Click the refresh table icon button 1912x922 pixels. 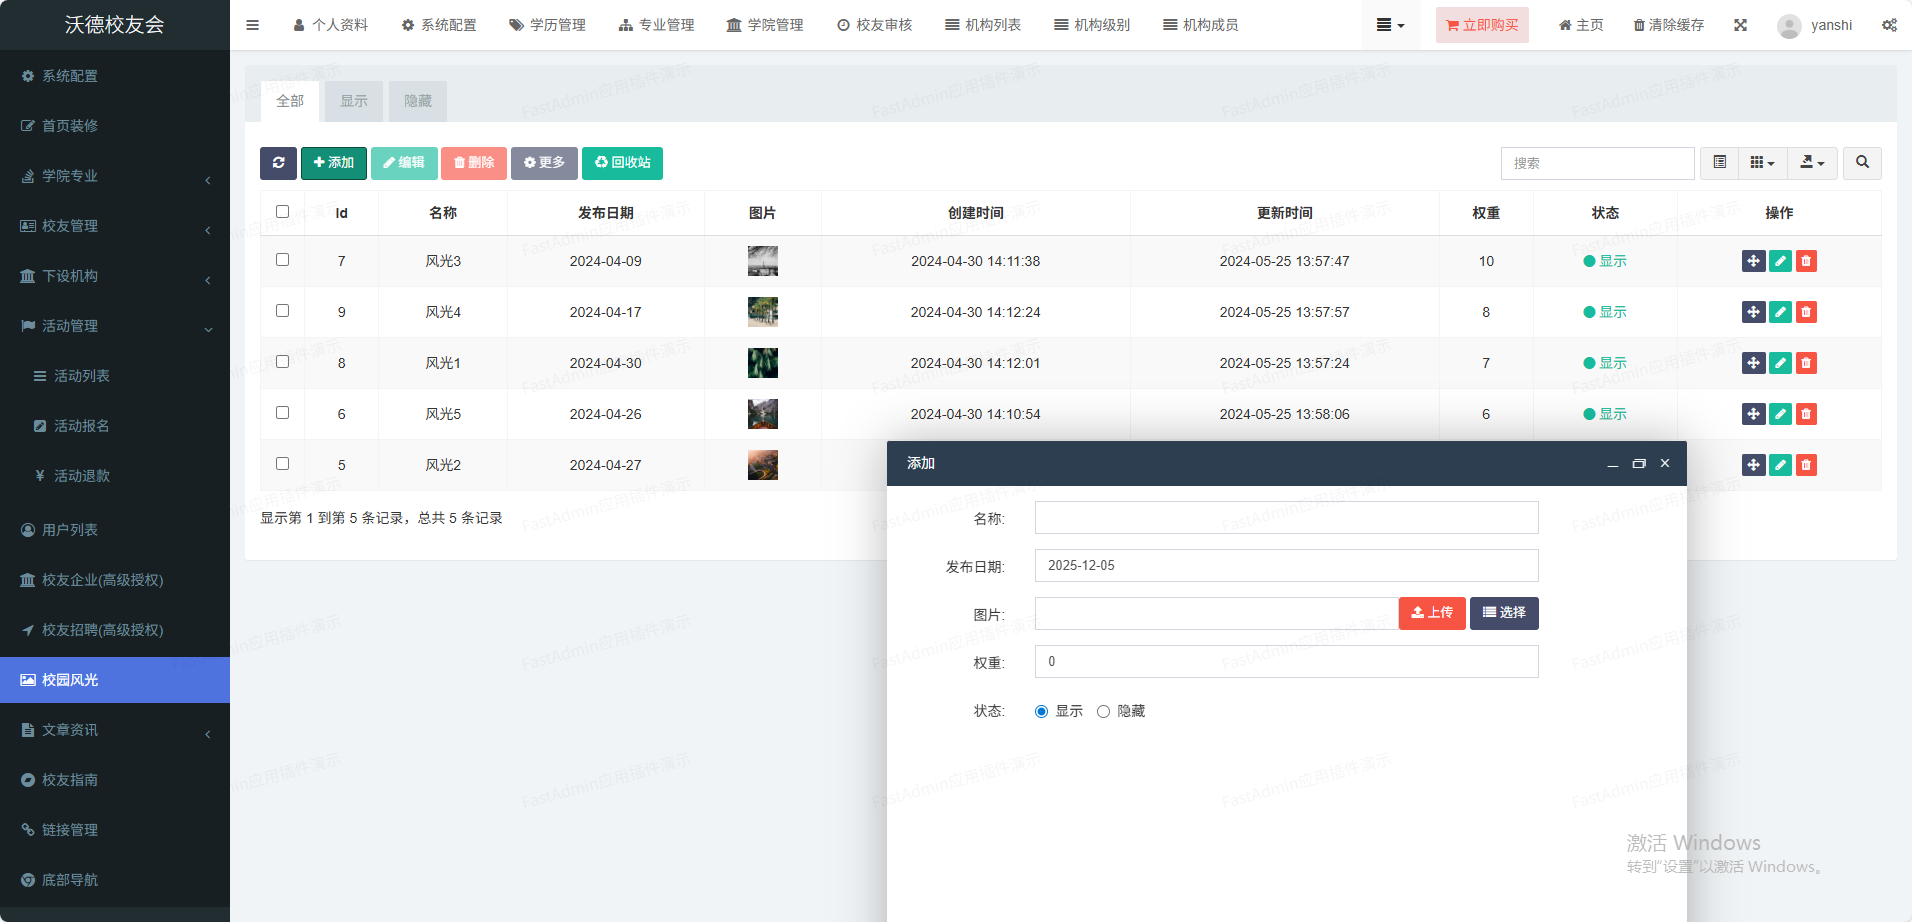(278, 163)
